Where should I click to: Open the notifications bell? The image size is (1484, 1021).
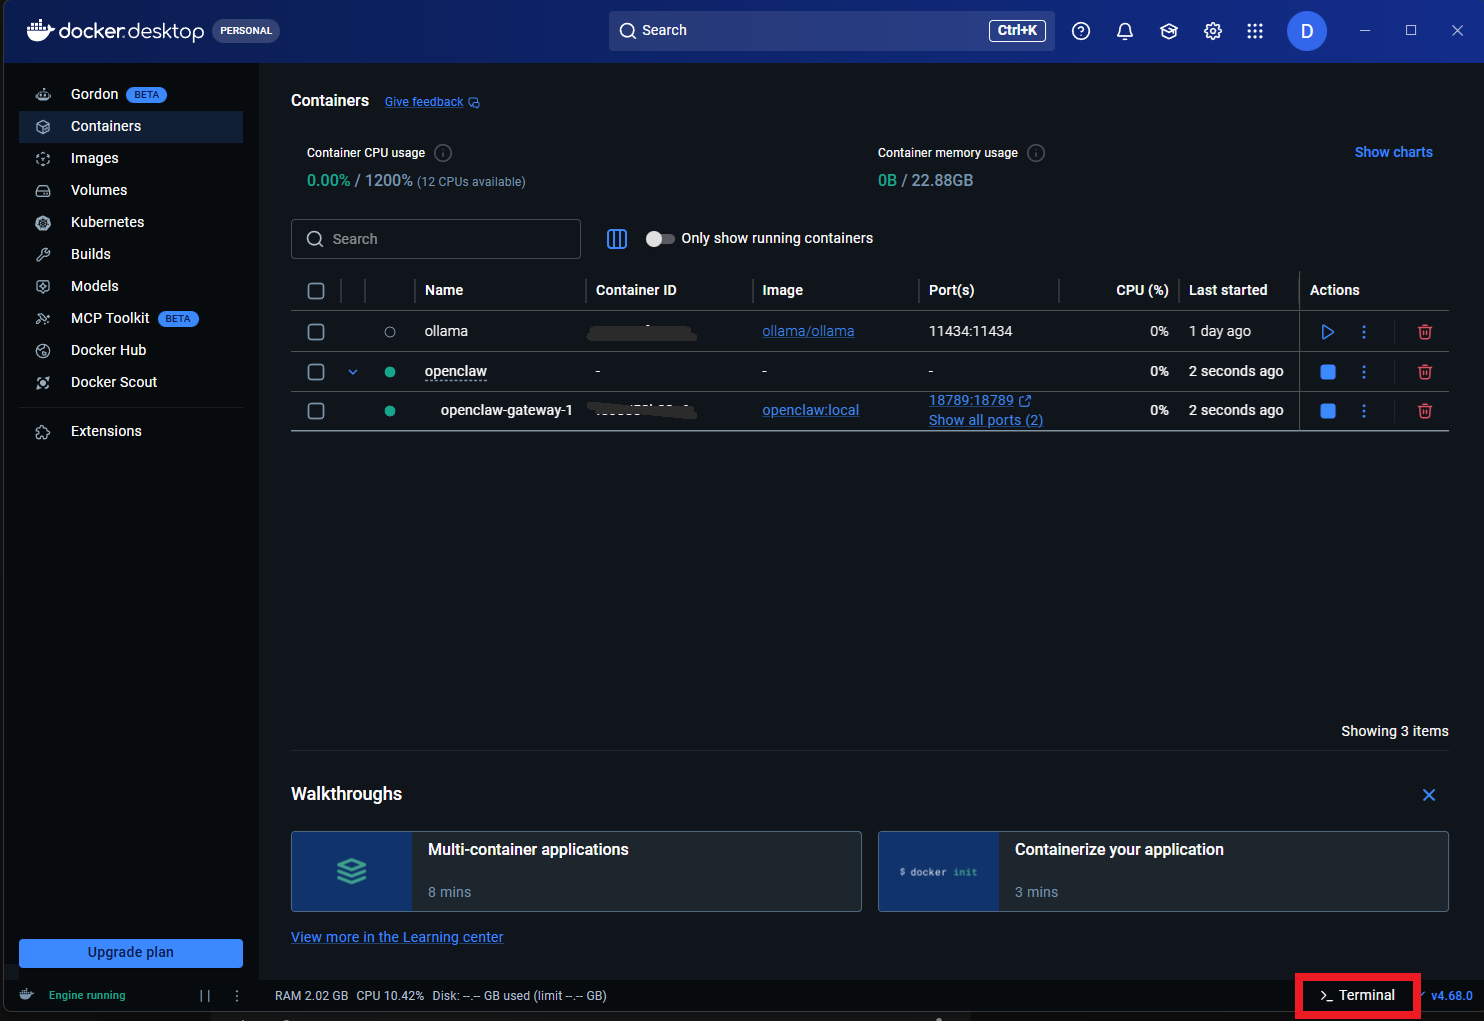pyautogui.click(x=1125, y=31)
